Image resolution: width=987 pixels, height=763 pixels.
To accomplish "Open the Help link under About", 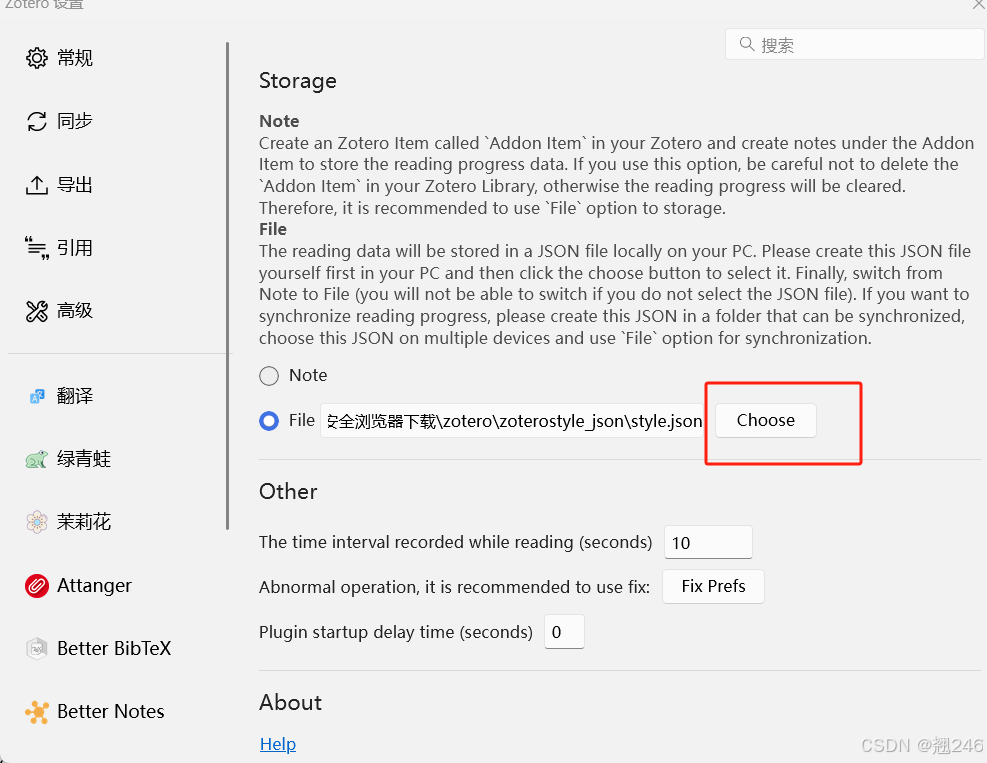I will point(278,744).
